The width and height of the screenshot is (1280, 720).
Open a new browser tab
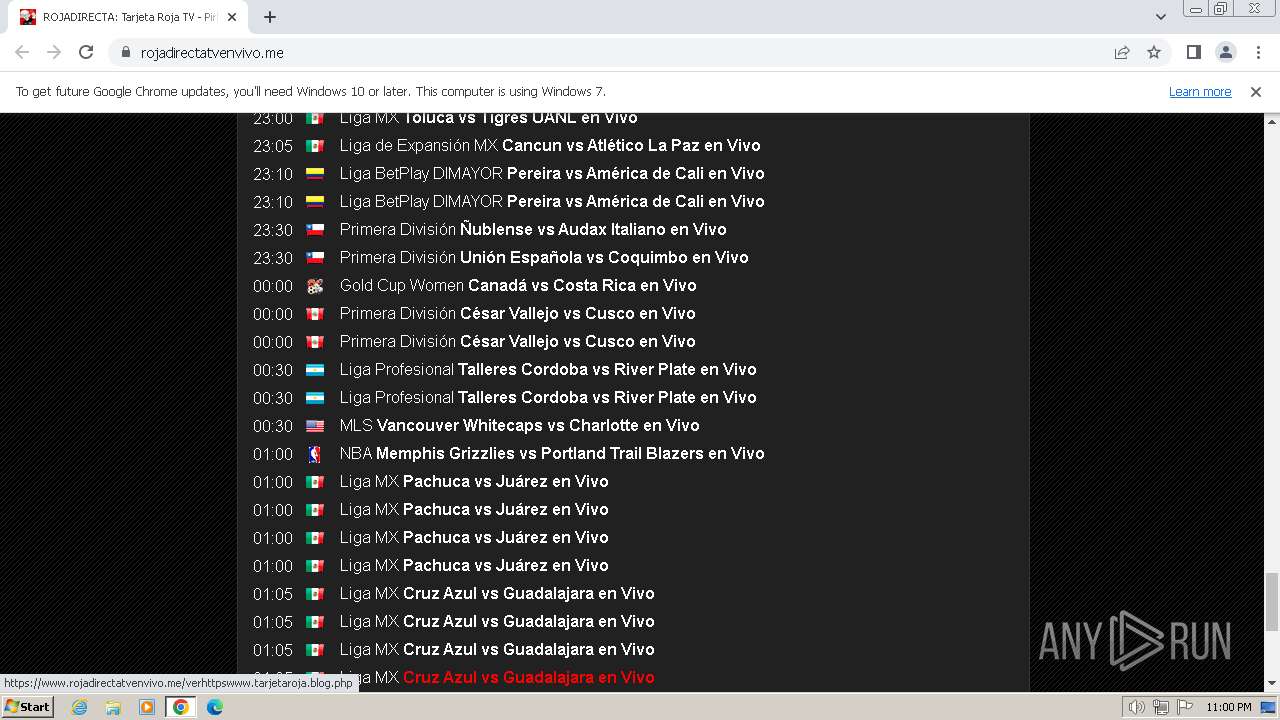(x=270, y=17)
